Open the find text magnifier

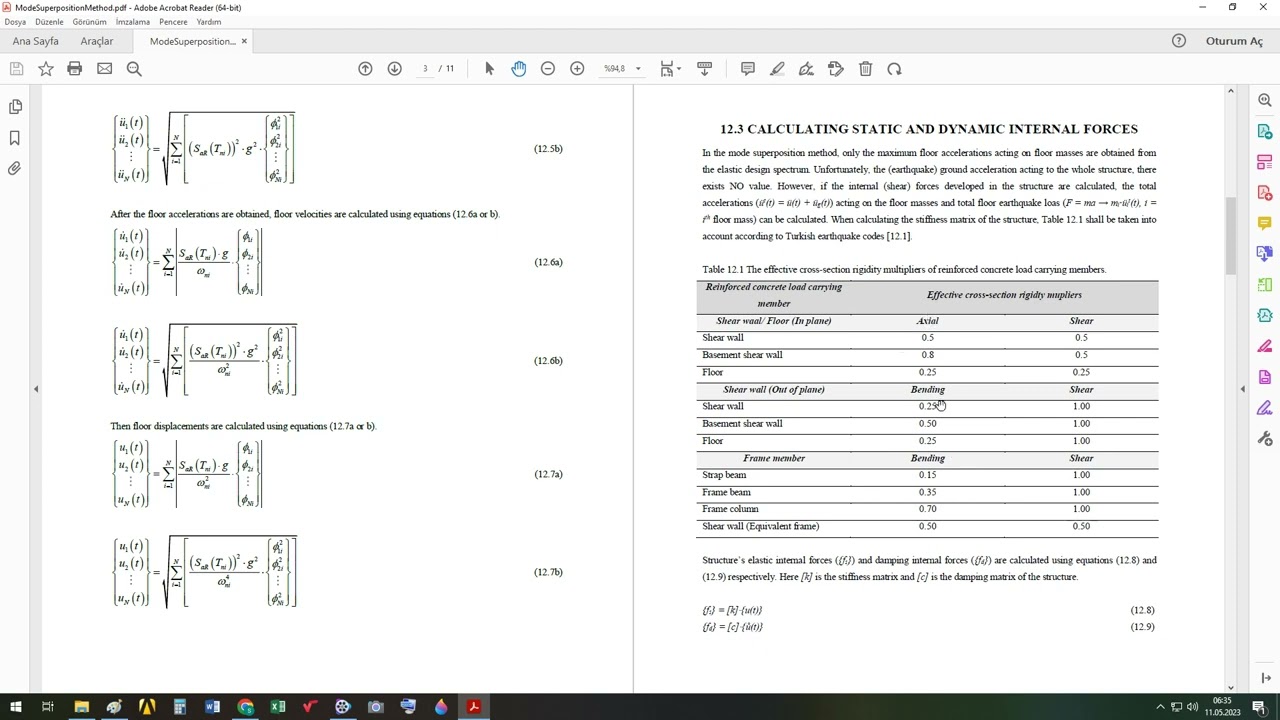134,68
